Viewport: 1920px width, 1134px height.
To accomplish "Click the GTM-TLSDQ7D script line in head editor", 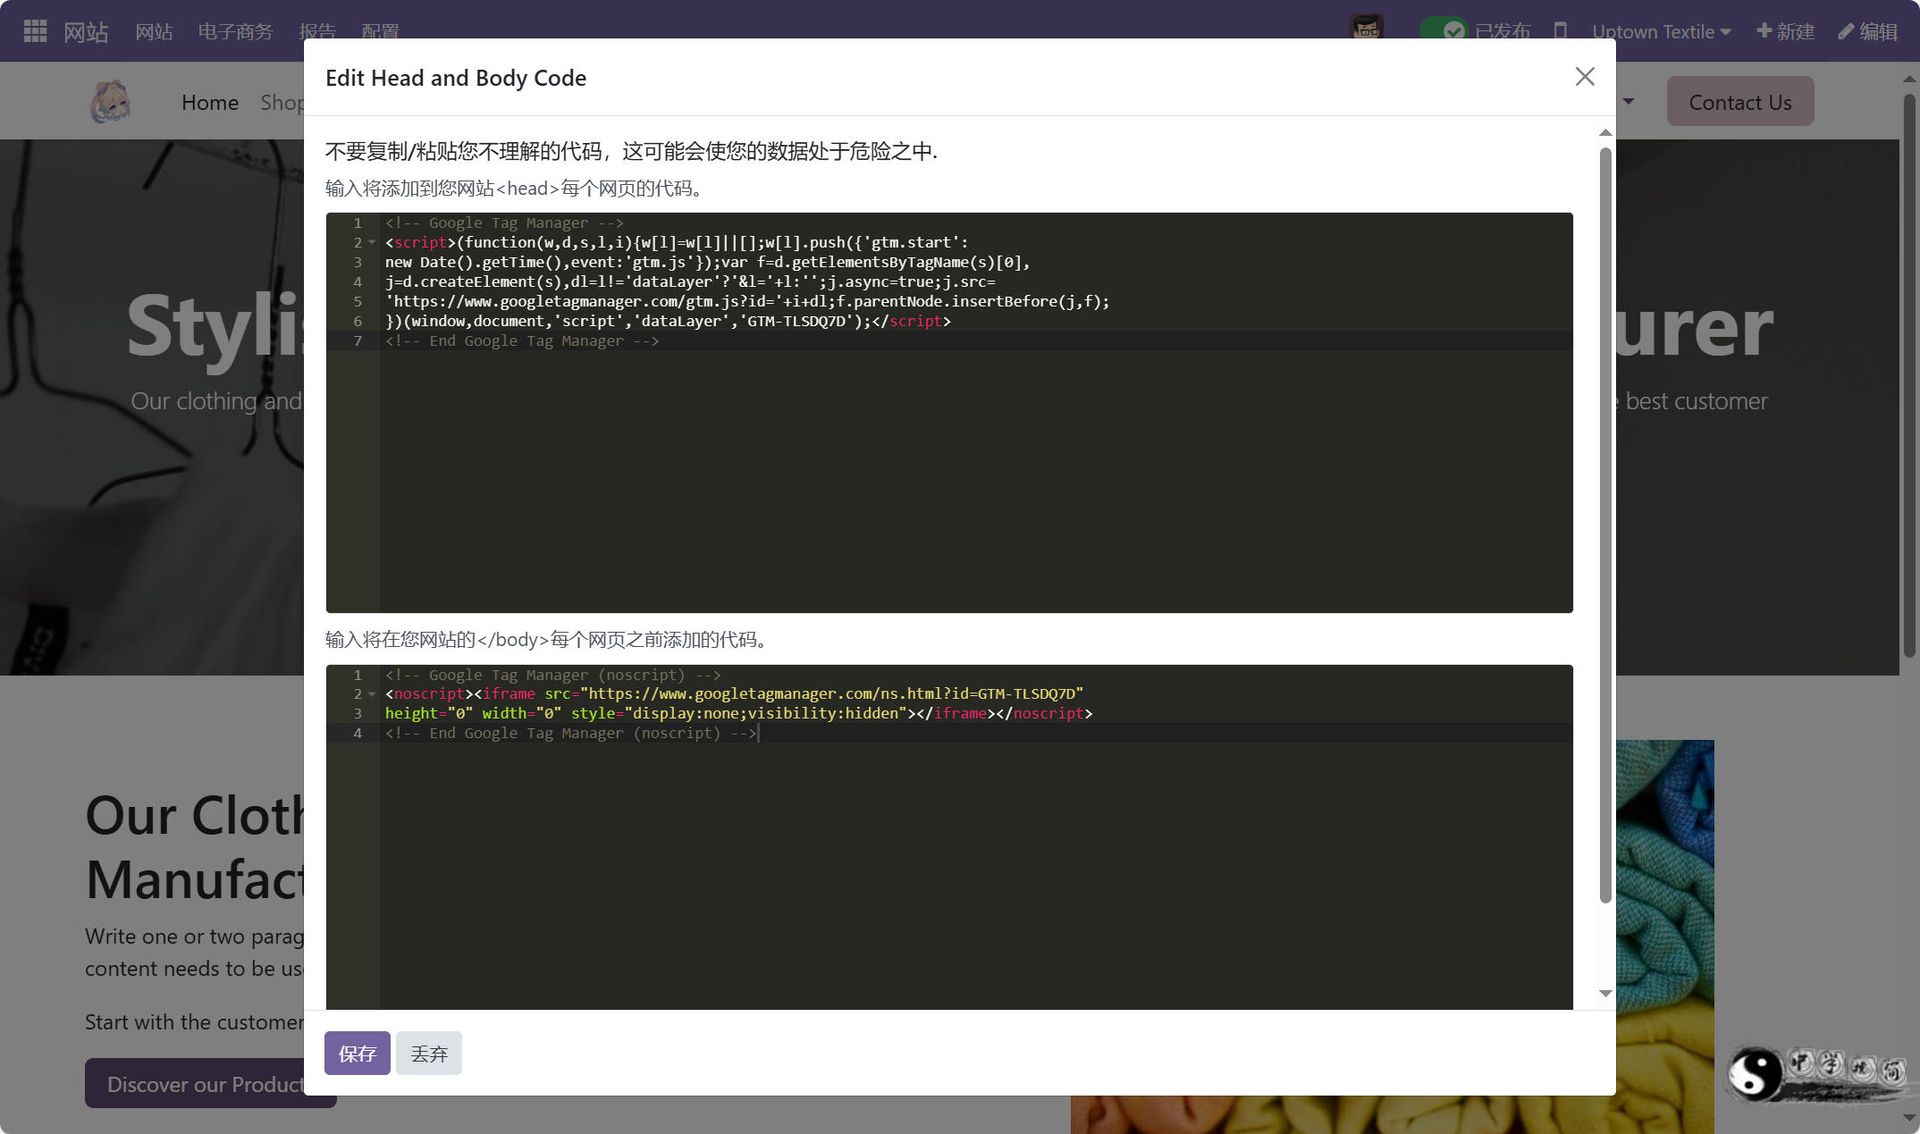I will (668, 321).
